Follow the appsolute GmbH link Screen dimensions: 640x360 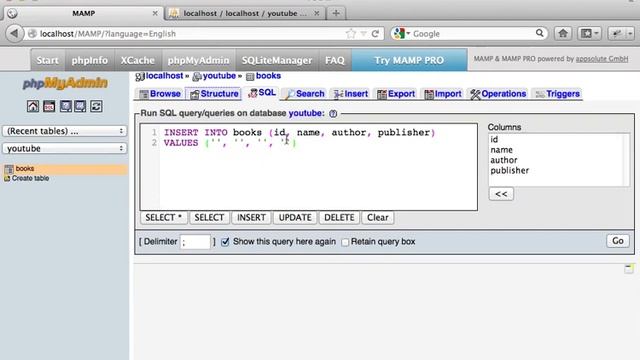pos(602,59)
